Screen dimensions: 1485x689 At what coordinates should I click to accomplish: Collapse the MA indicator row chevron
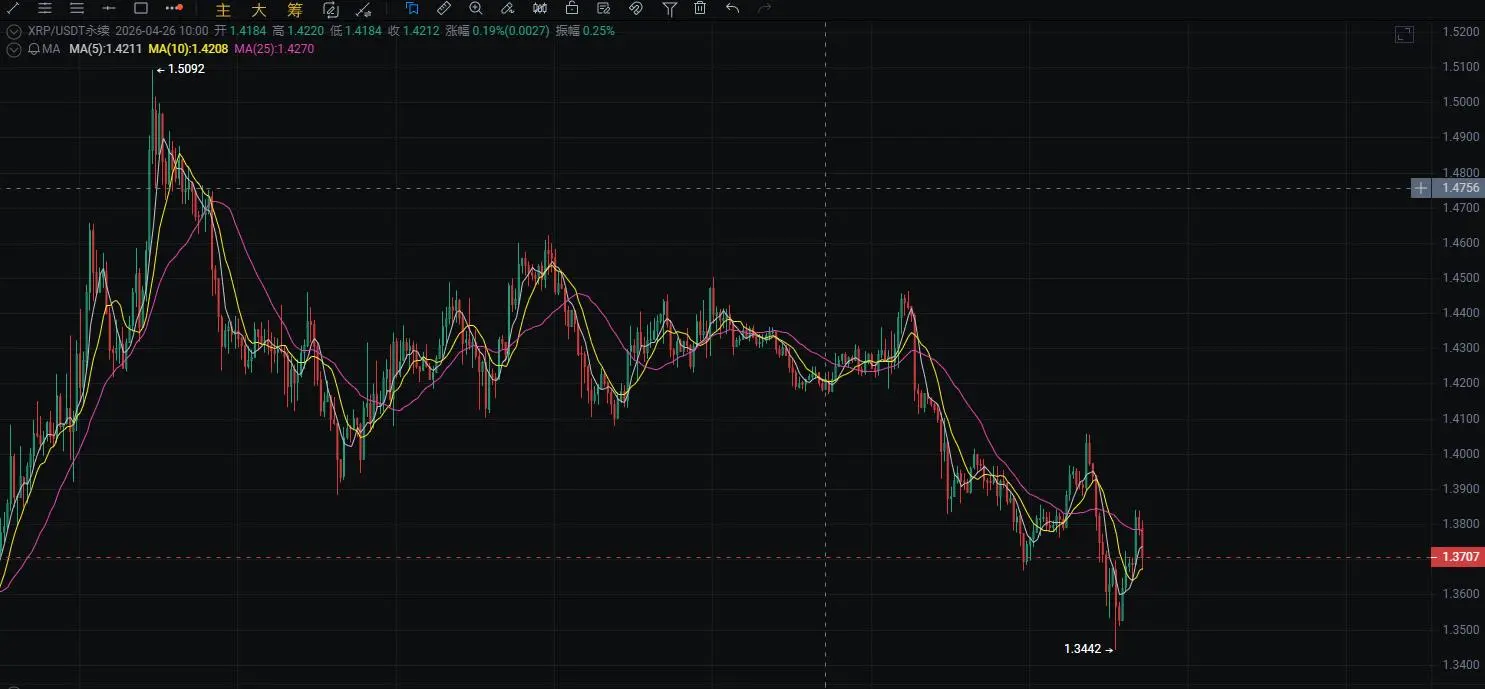tap(13, 48)
